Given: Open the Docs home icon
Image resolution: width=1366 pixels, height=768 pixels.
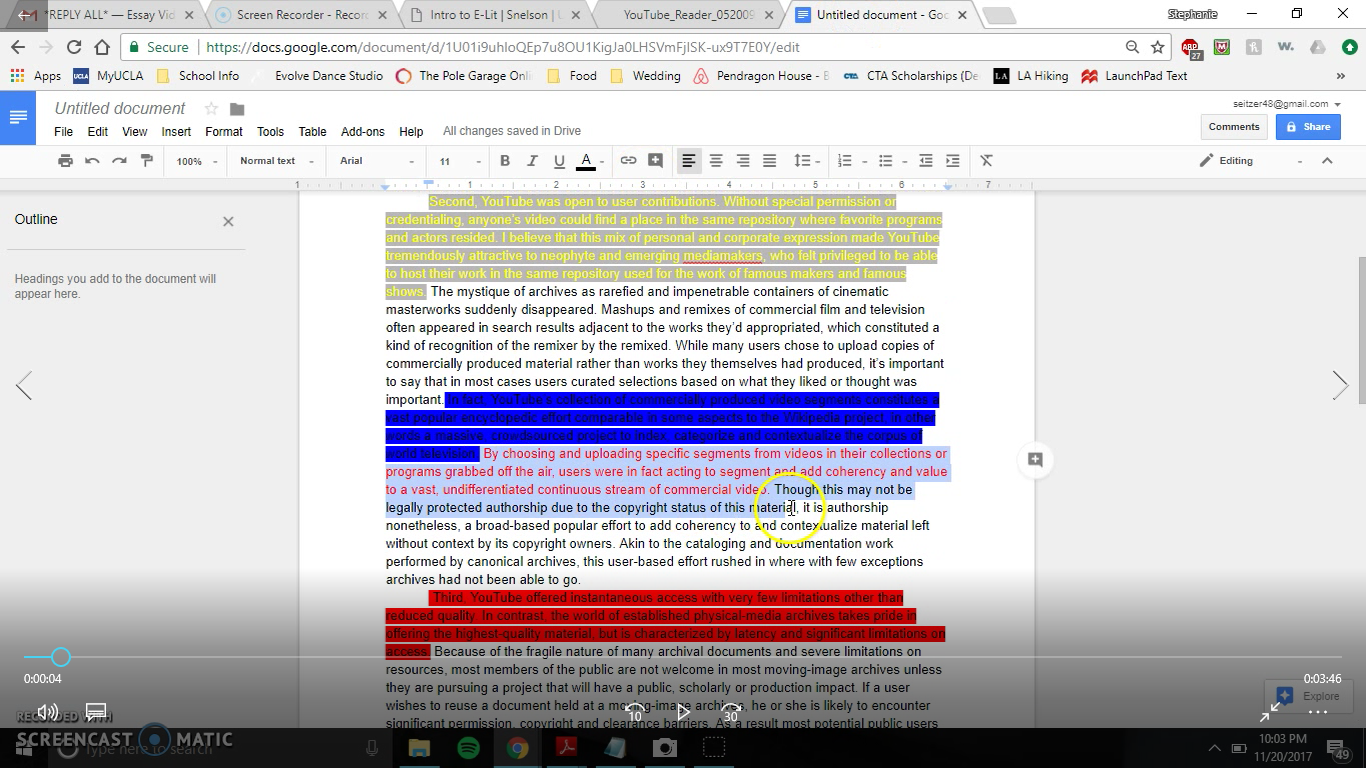Looking at the screenshot, I should click(x=18, y=118).
